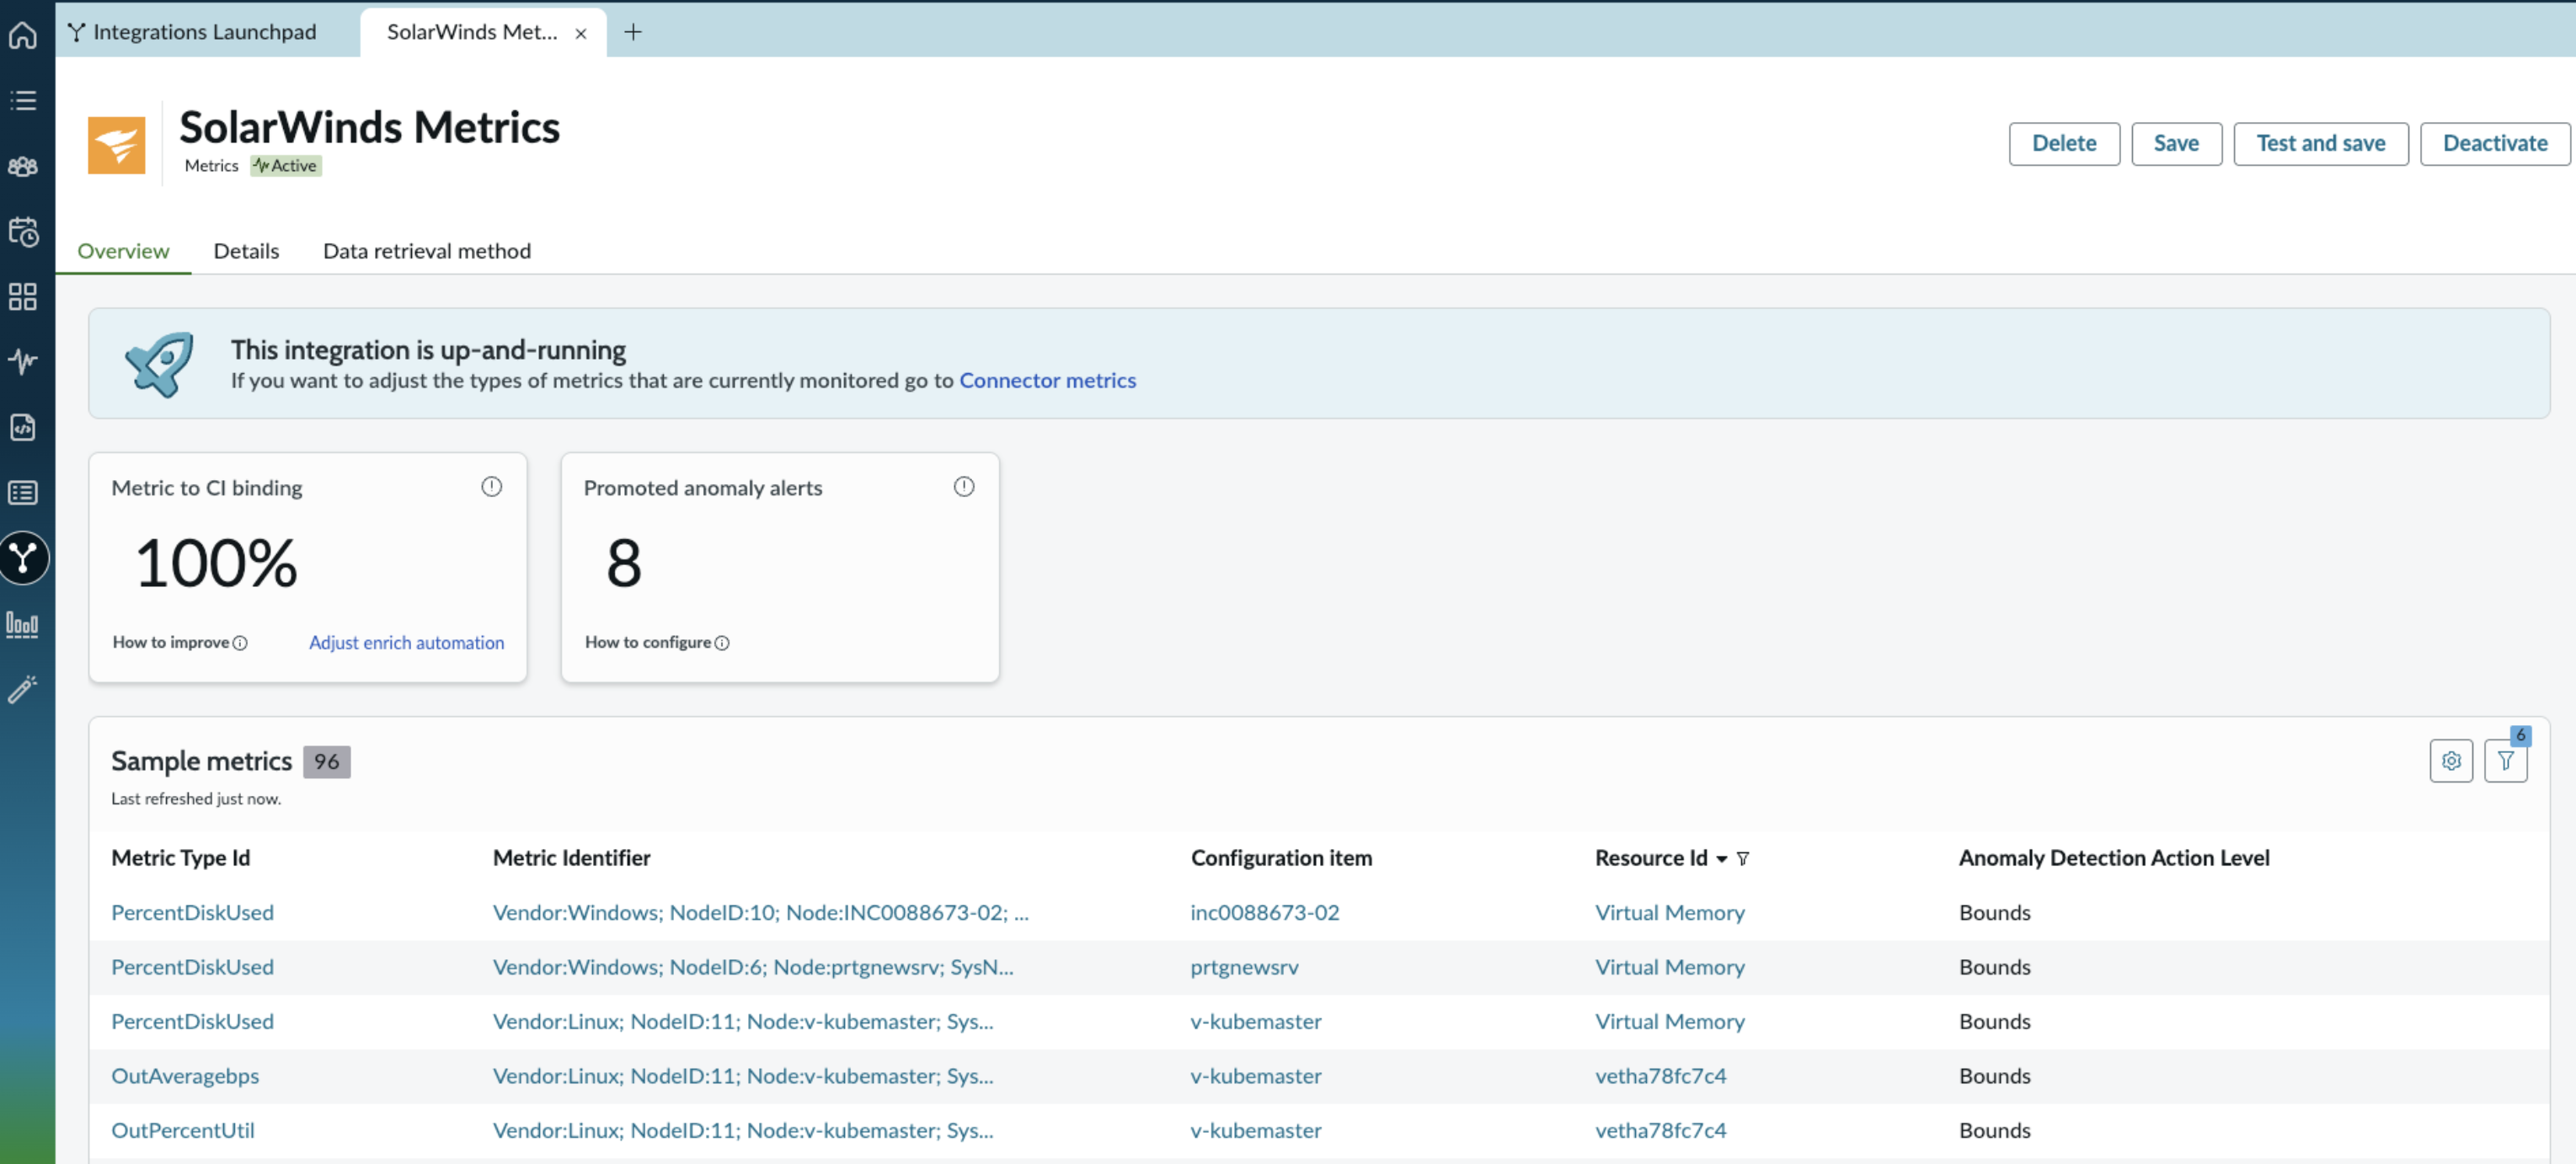The image size is (2576, 1164).
Task: Click the 100% binding value
Action: [x=216, y=563]
